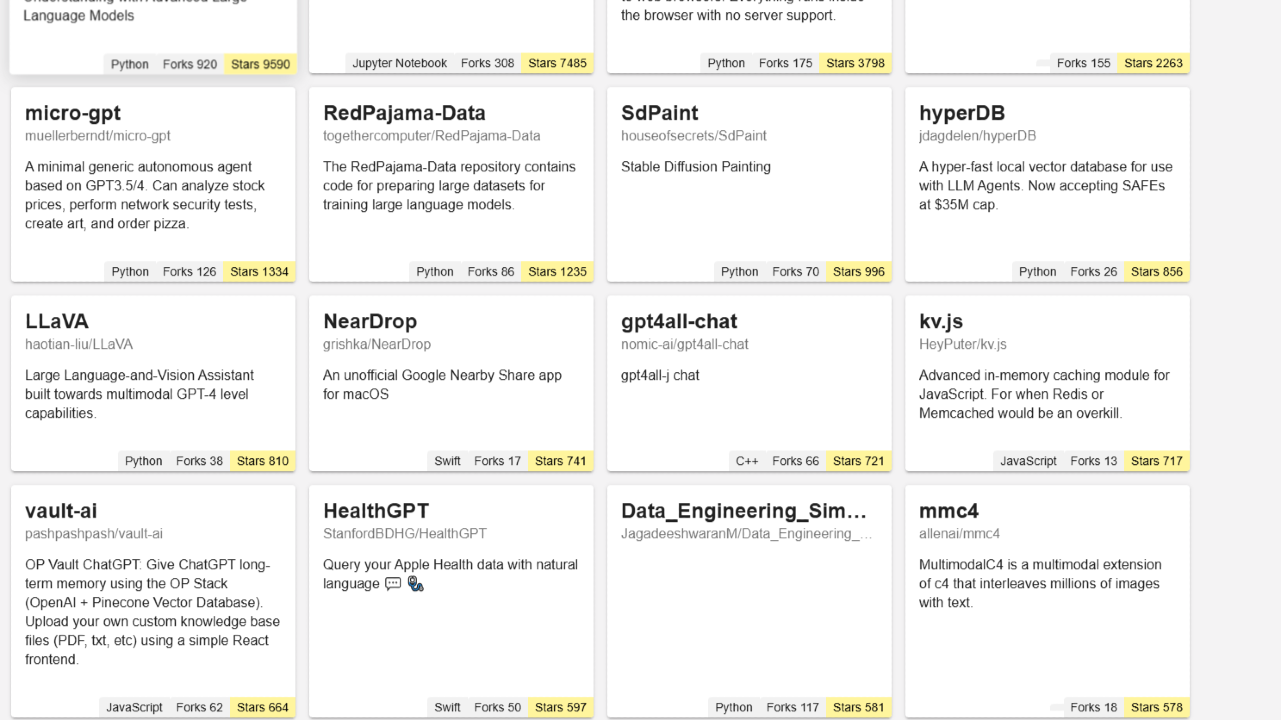Click Stars 810 badge on LLaVA

pos(263,461)
